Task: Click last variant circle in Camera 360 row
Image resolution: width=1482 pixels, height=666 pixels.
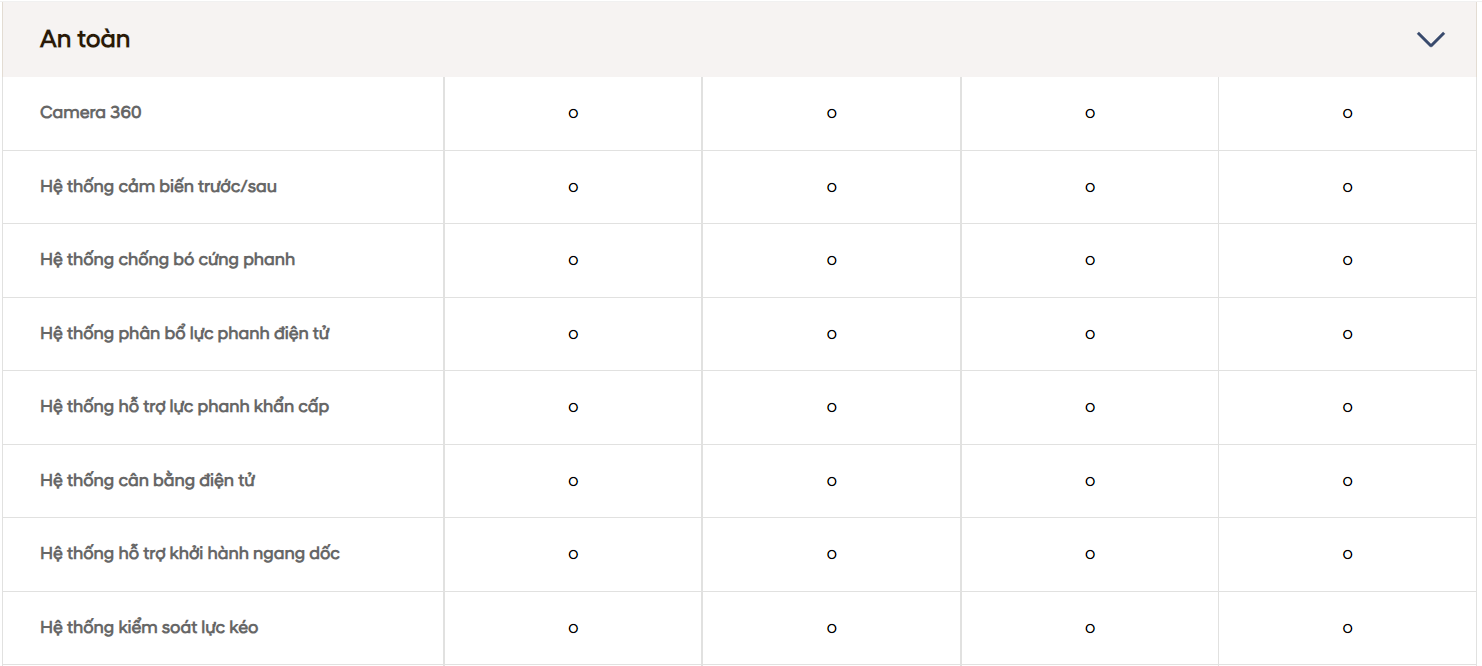Action: coord(1347,114)
